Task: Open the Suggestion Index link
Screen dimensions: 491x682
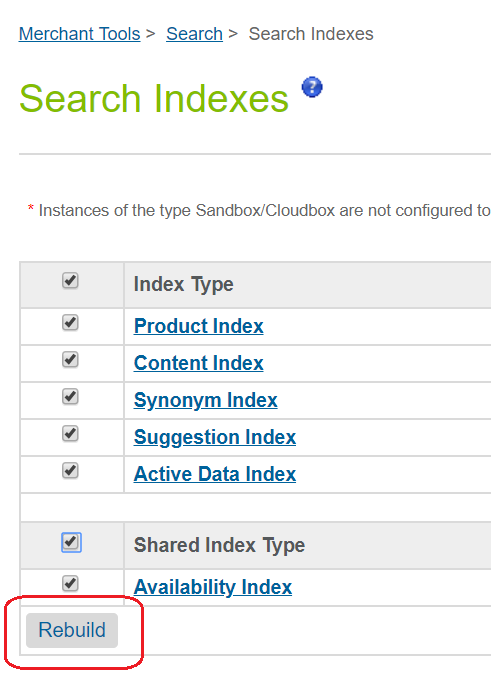Action: click(215, 438)
